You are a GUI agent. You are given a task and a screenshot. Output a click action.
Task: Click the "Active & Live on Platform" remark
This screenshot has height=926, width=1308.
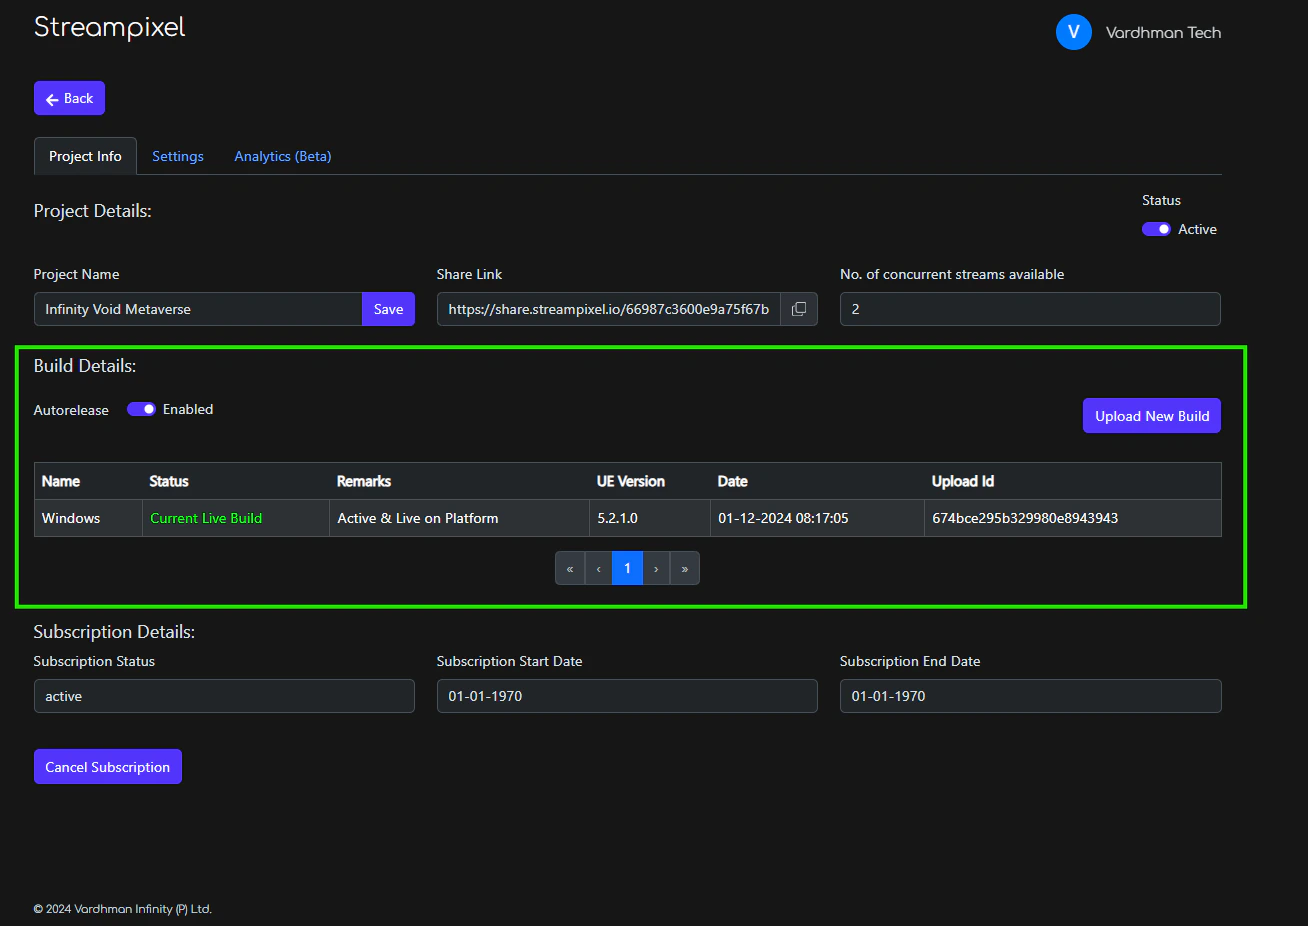click(460, 518)
